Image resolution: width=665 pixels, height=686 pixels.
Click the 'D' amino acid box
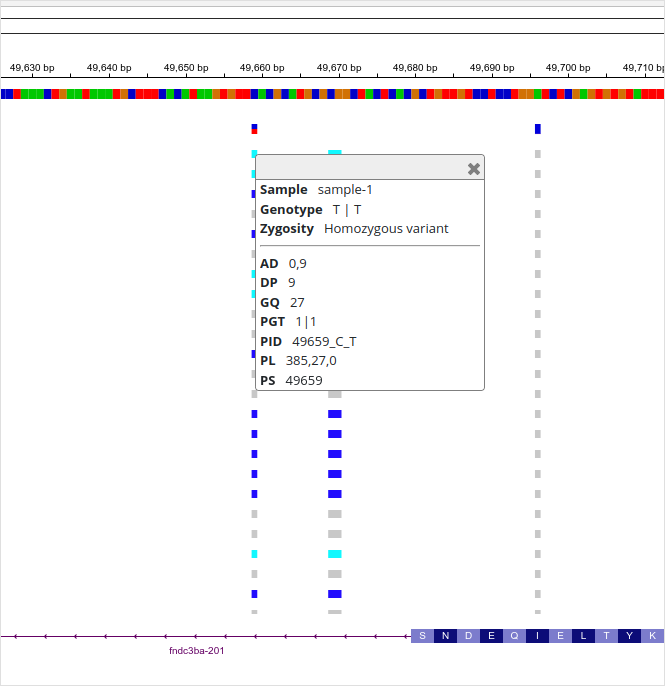pos(469,636)
